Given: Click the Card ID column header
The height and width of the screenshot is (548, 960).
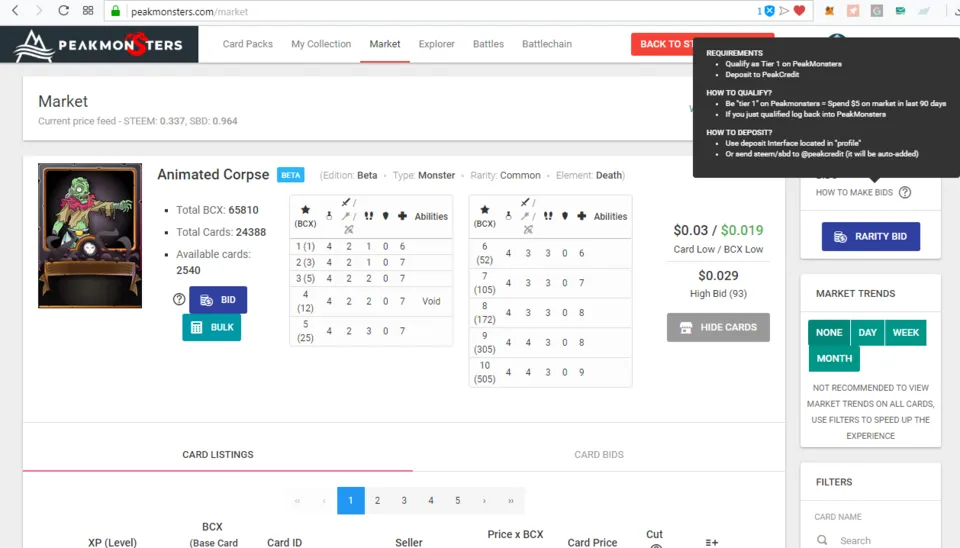Looking at the screenshot, I should click(x=284, y=542).
